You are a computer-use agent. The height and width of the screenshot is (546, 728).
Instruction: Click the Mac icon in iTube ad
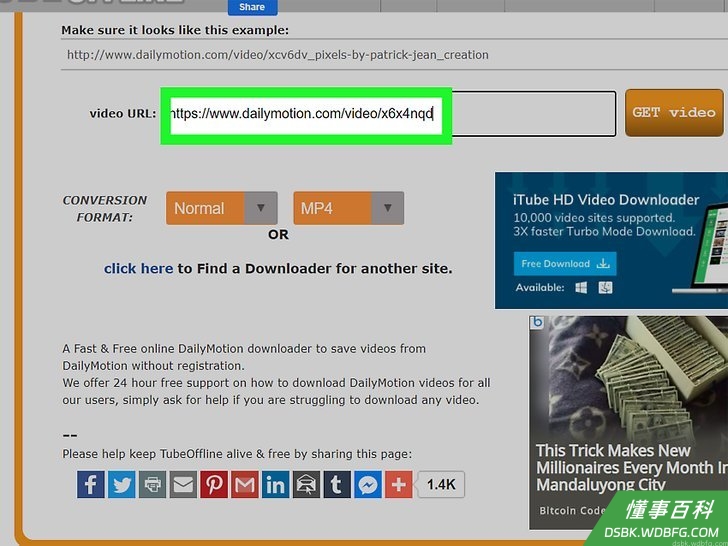pos(605,288)
